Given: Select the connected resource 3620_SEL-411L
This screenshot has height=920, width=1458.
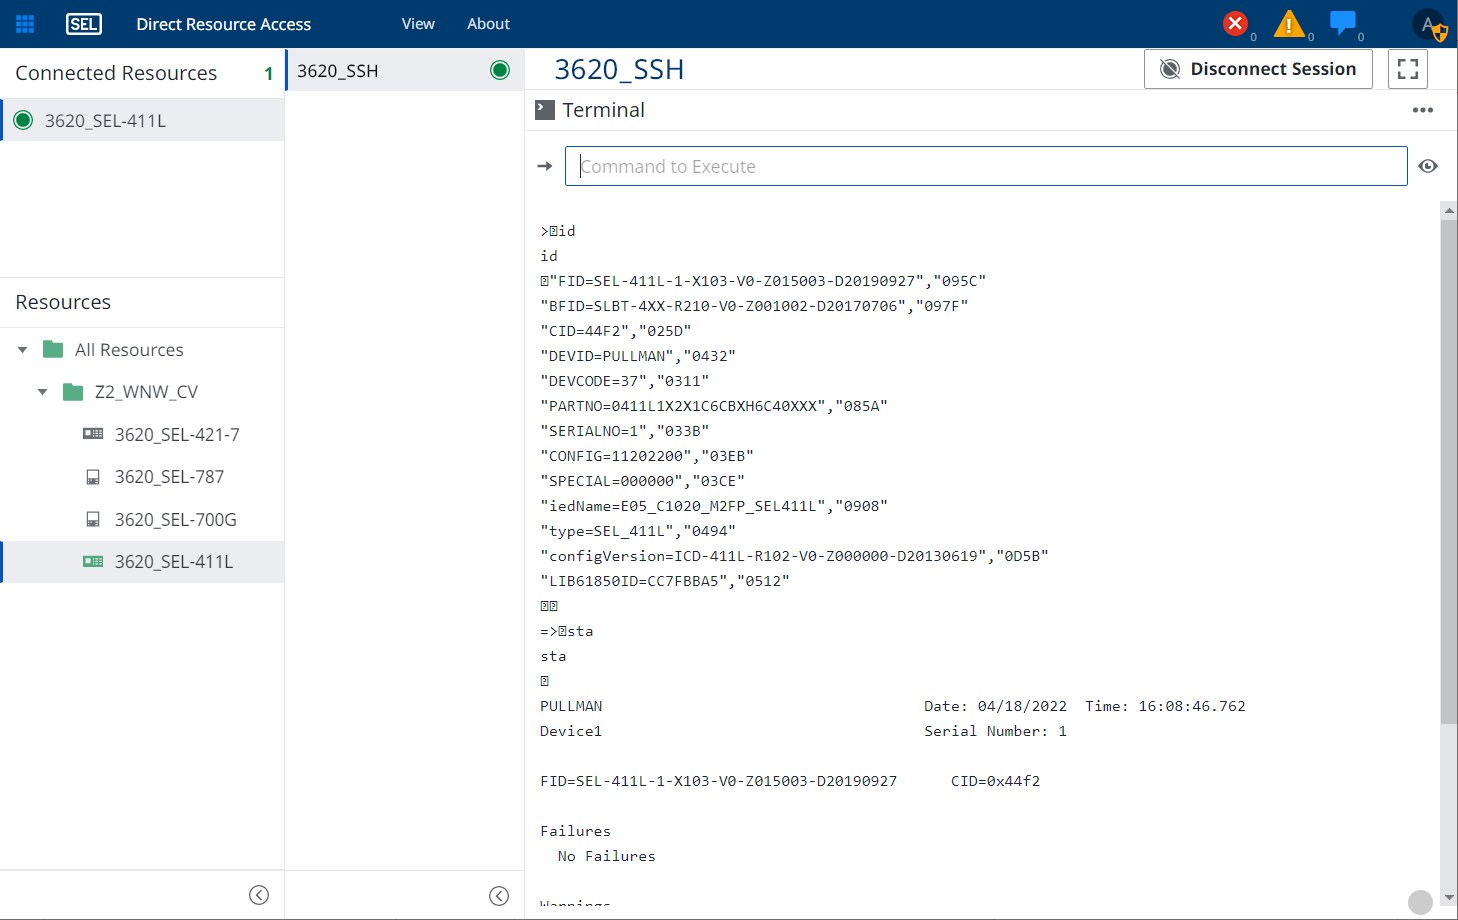Looking at the screenshot, I should [x=142, y=120].
